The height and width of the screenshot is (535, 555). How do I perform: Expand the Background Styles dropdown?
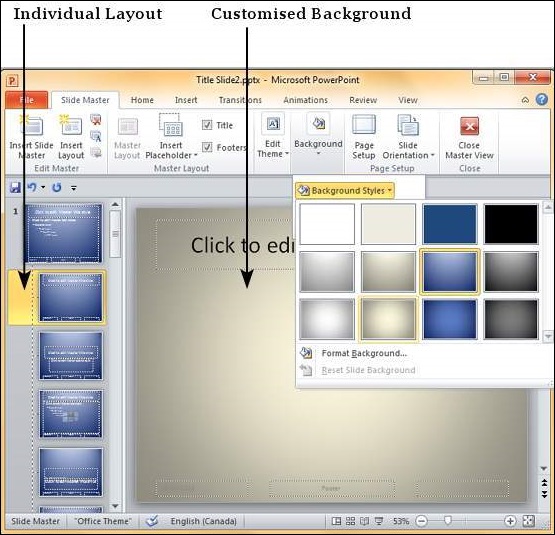345,190
